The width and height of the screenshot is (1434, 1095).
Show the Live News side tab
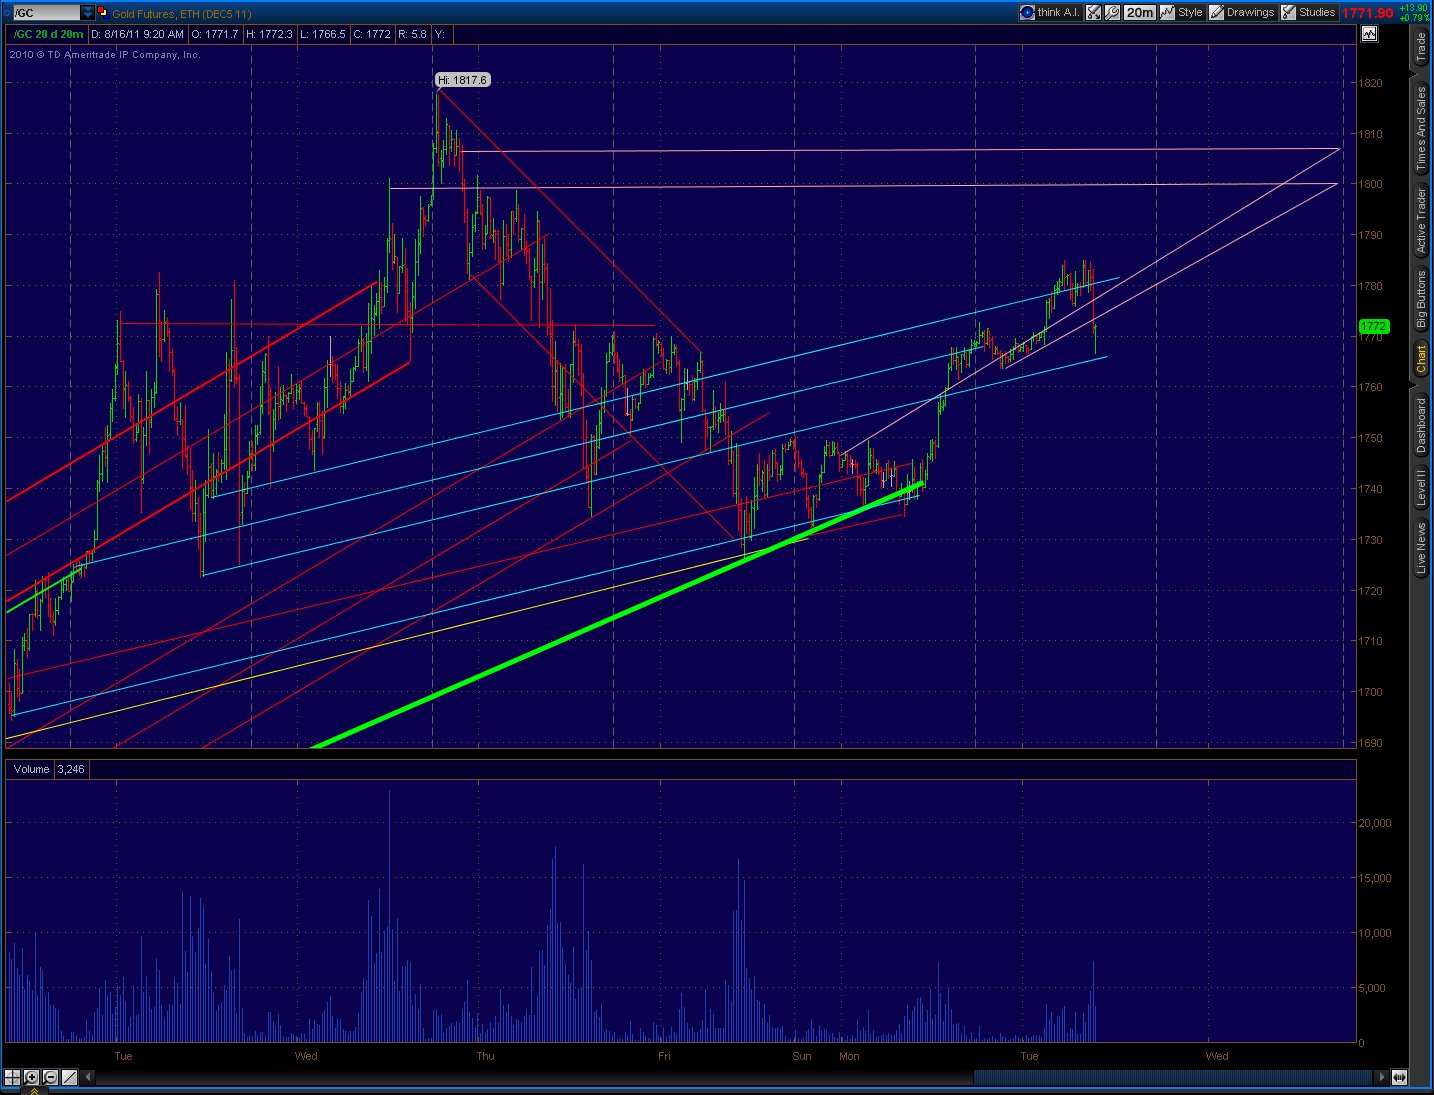click(1421, 549)
